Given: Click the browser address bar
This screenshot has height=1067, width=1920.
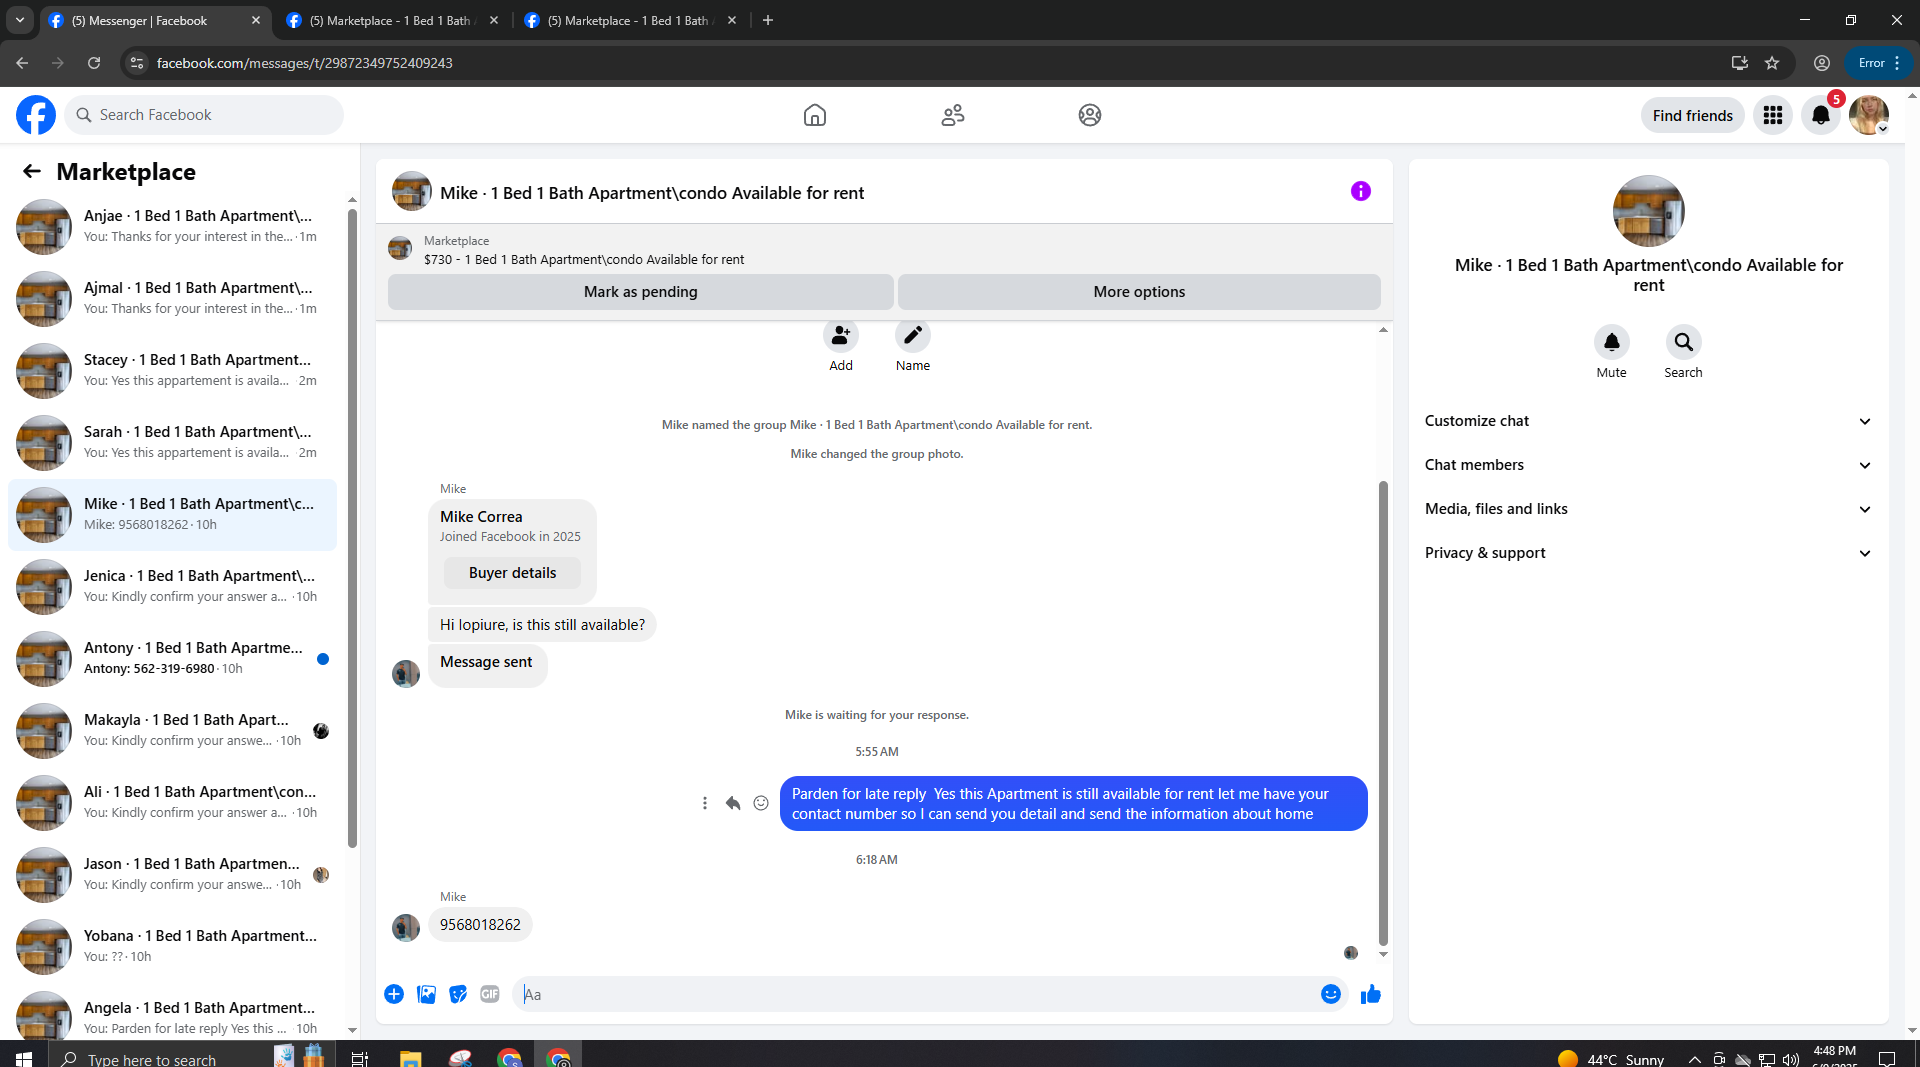Looking at the screenshot, I should point(940,63).
